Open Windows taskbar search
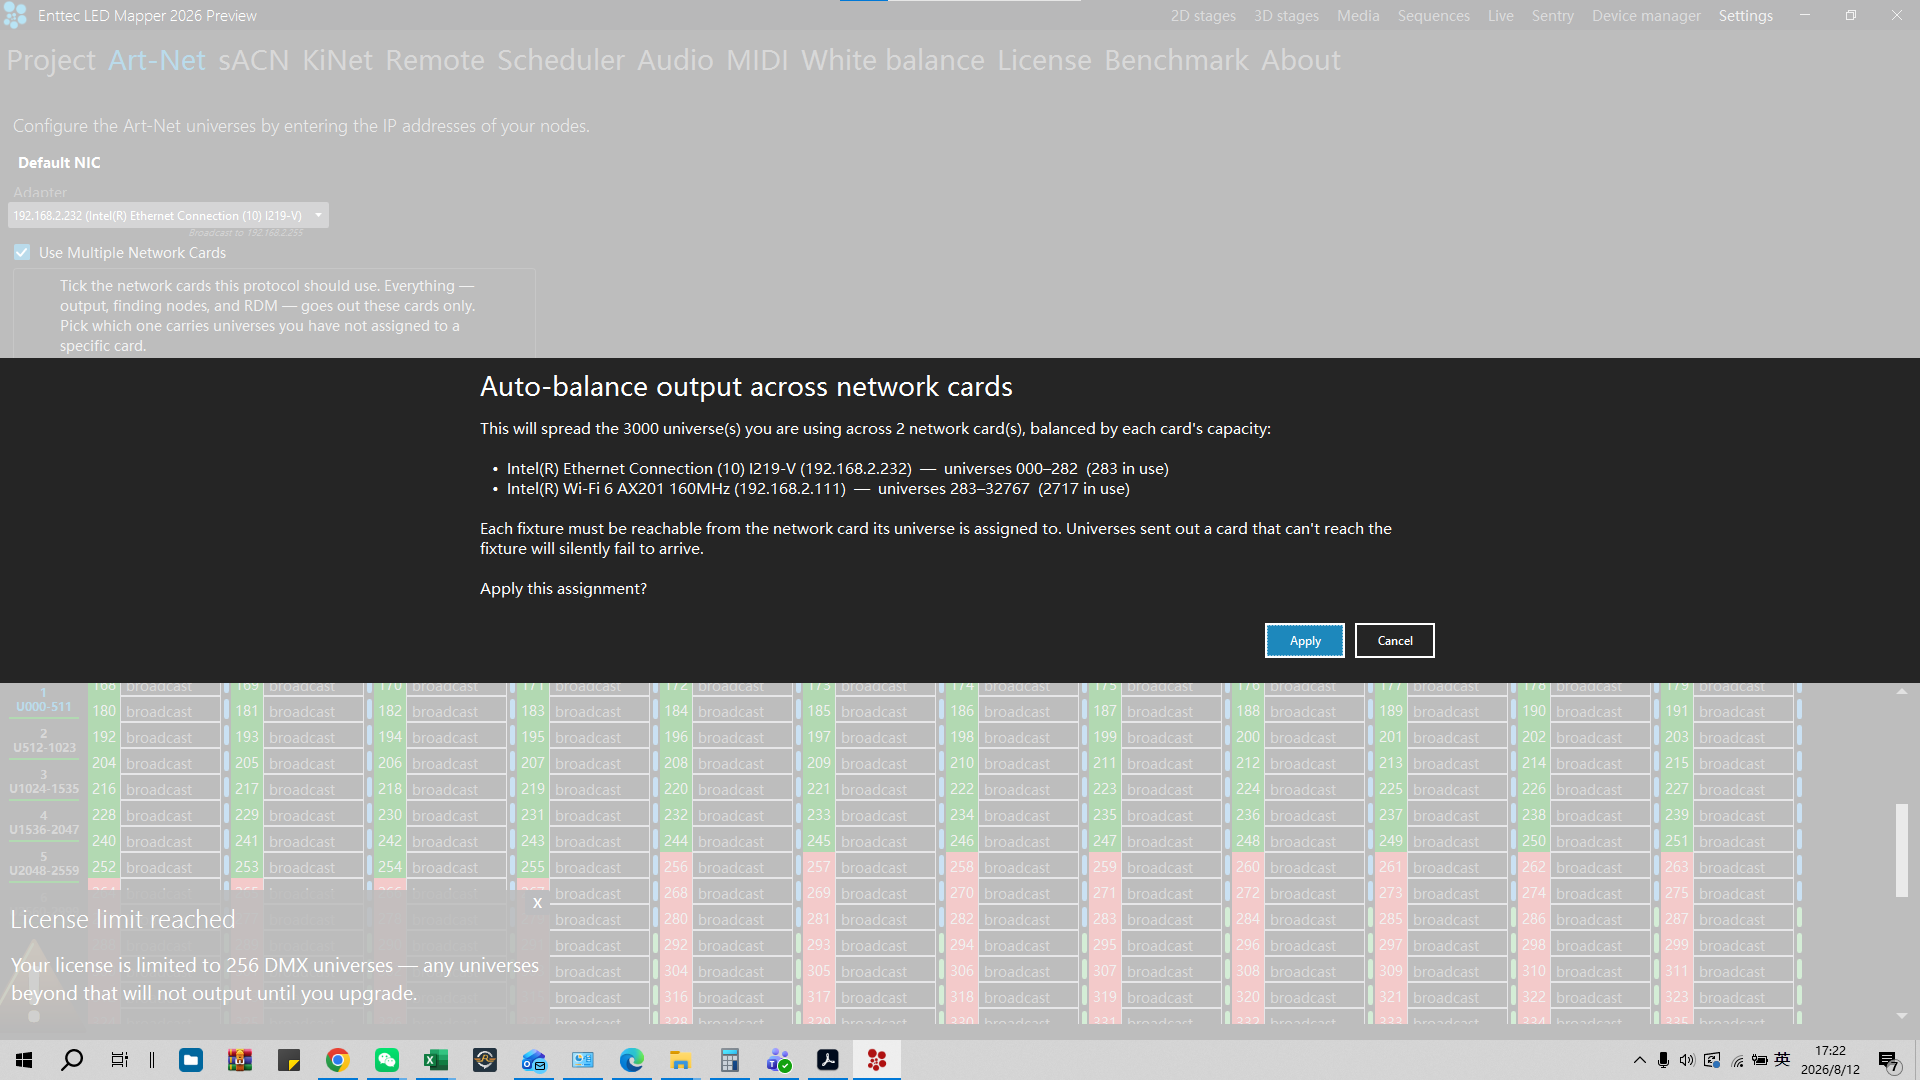 [x=72, y=1060]
